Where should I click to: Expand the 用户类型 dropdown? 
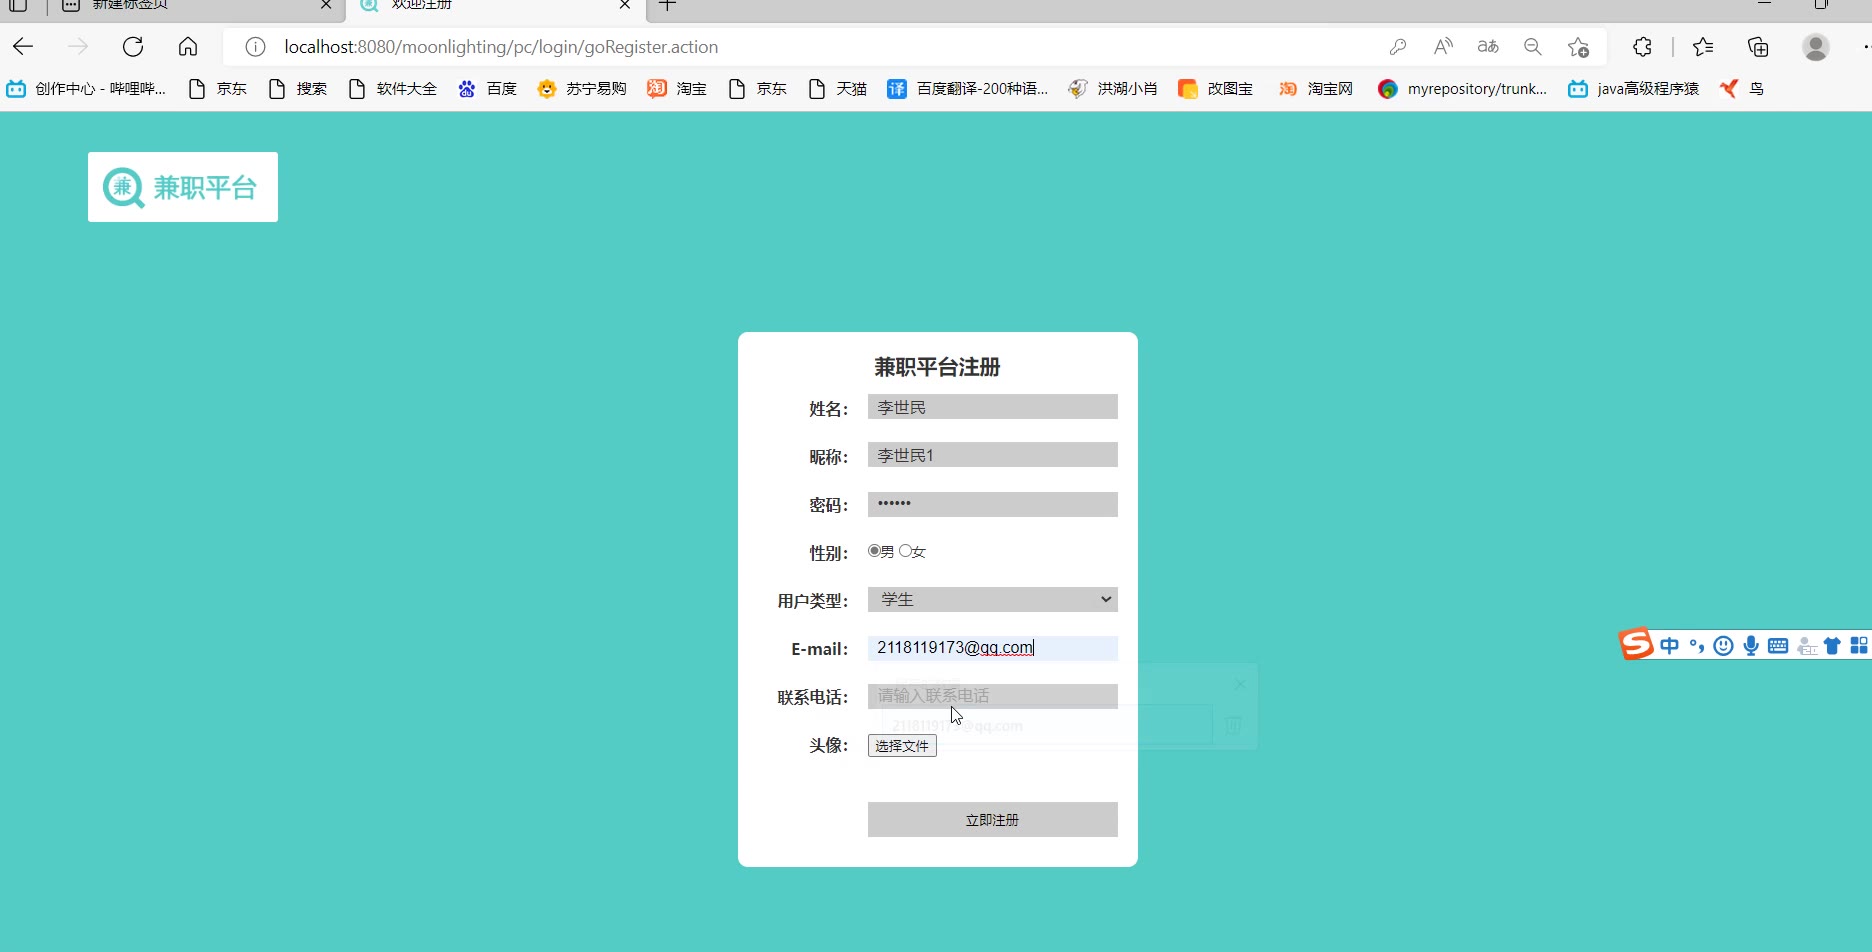(x=992, y=599)
